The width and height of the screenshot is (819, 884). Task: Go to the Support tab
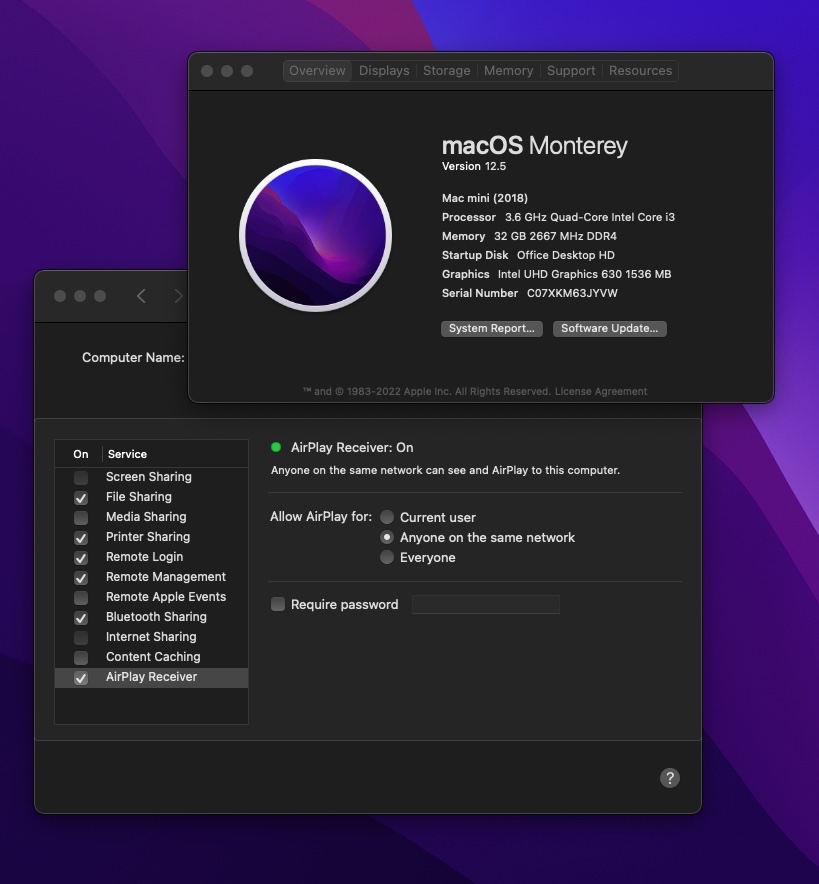571,70
